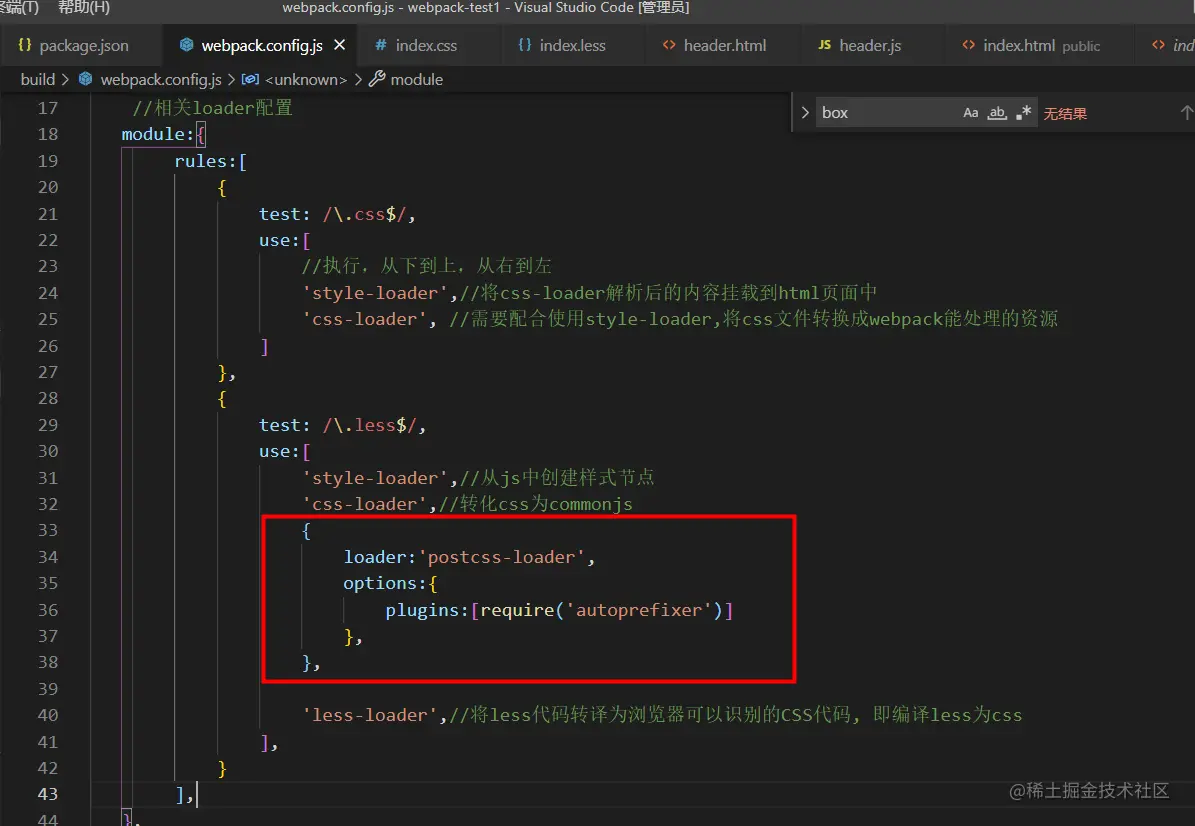Toggle Match Whole Word in find widget

(x=997, y=113)
